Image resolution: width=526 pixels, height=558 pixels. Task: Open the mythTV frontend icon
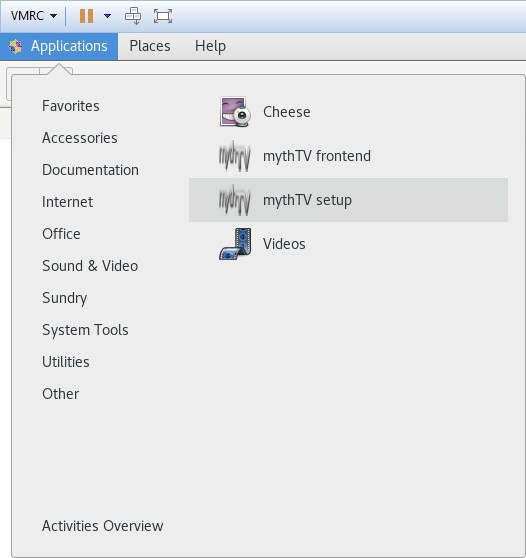click(235, 156)
